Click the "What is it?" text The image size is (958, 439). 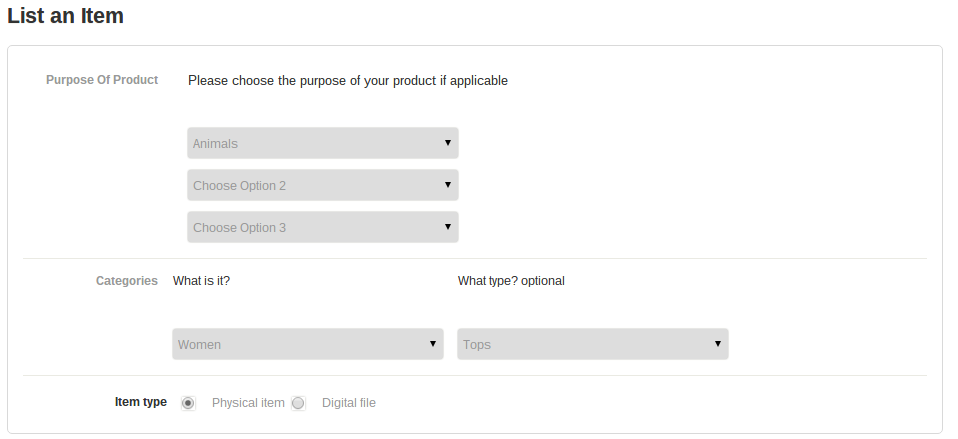click(x=201, y=281)
